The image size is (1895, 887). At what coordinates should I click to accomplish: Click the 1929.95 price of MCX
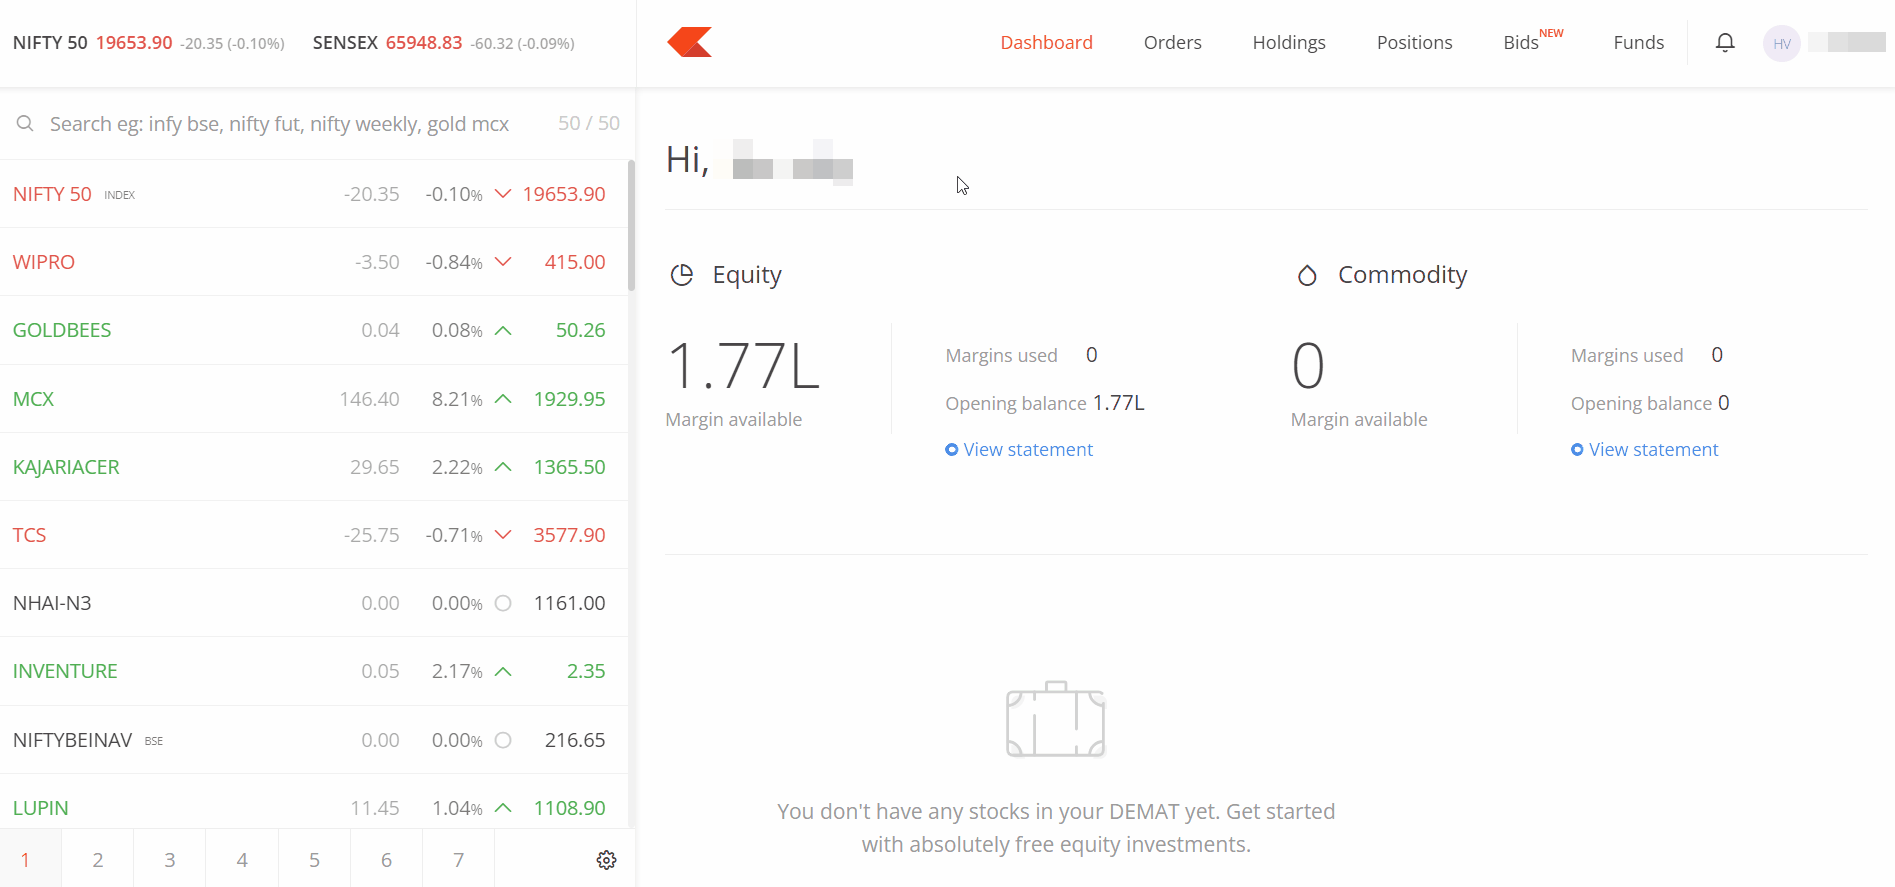tap(569, 399)
